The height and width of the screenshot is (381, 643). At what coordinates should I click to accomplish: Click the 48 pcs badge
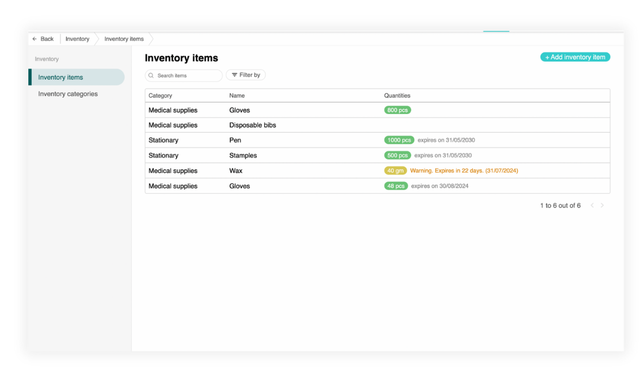[396, 186]
